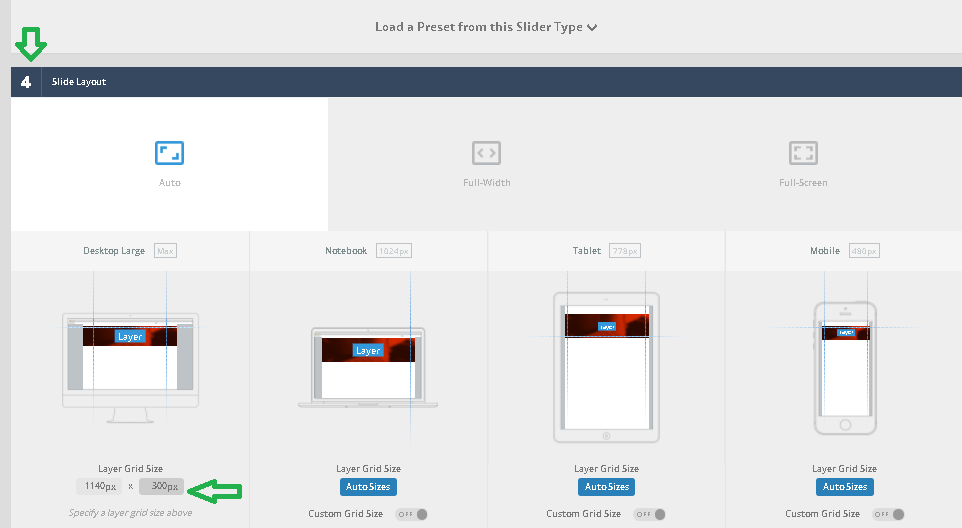Image resolution: width=962 pixels, height=528 pixels.
Task: Click the Notebook laptop preview image
Action: point(368,367)
